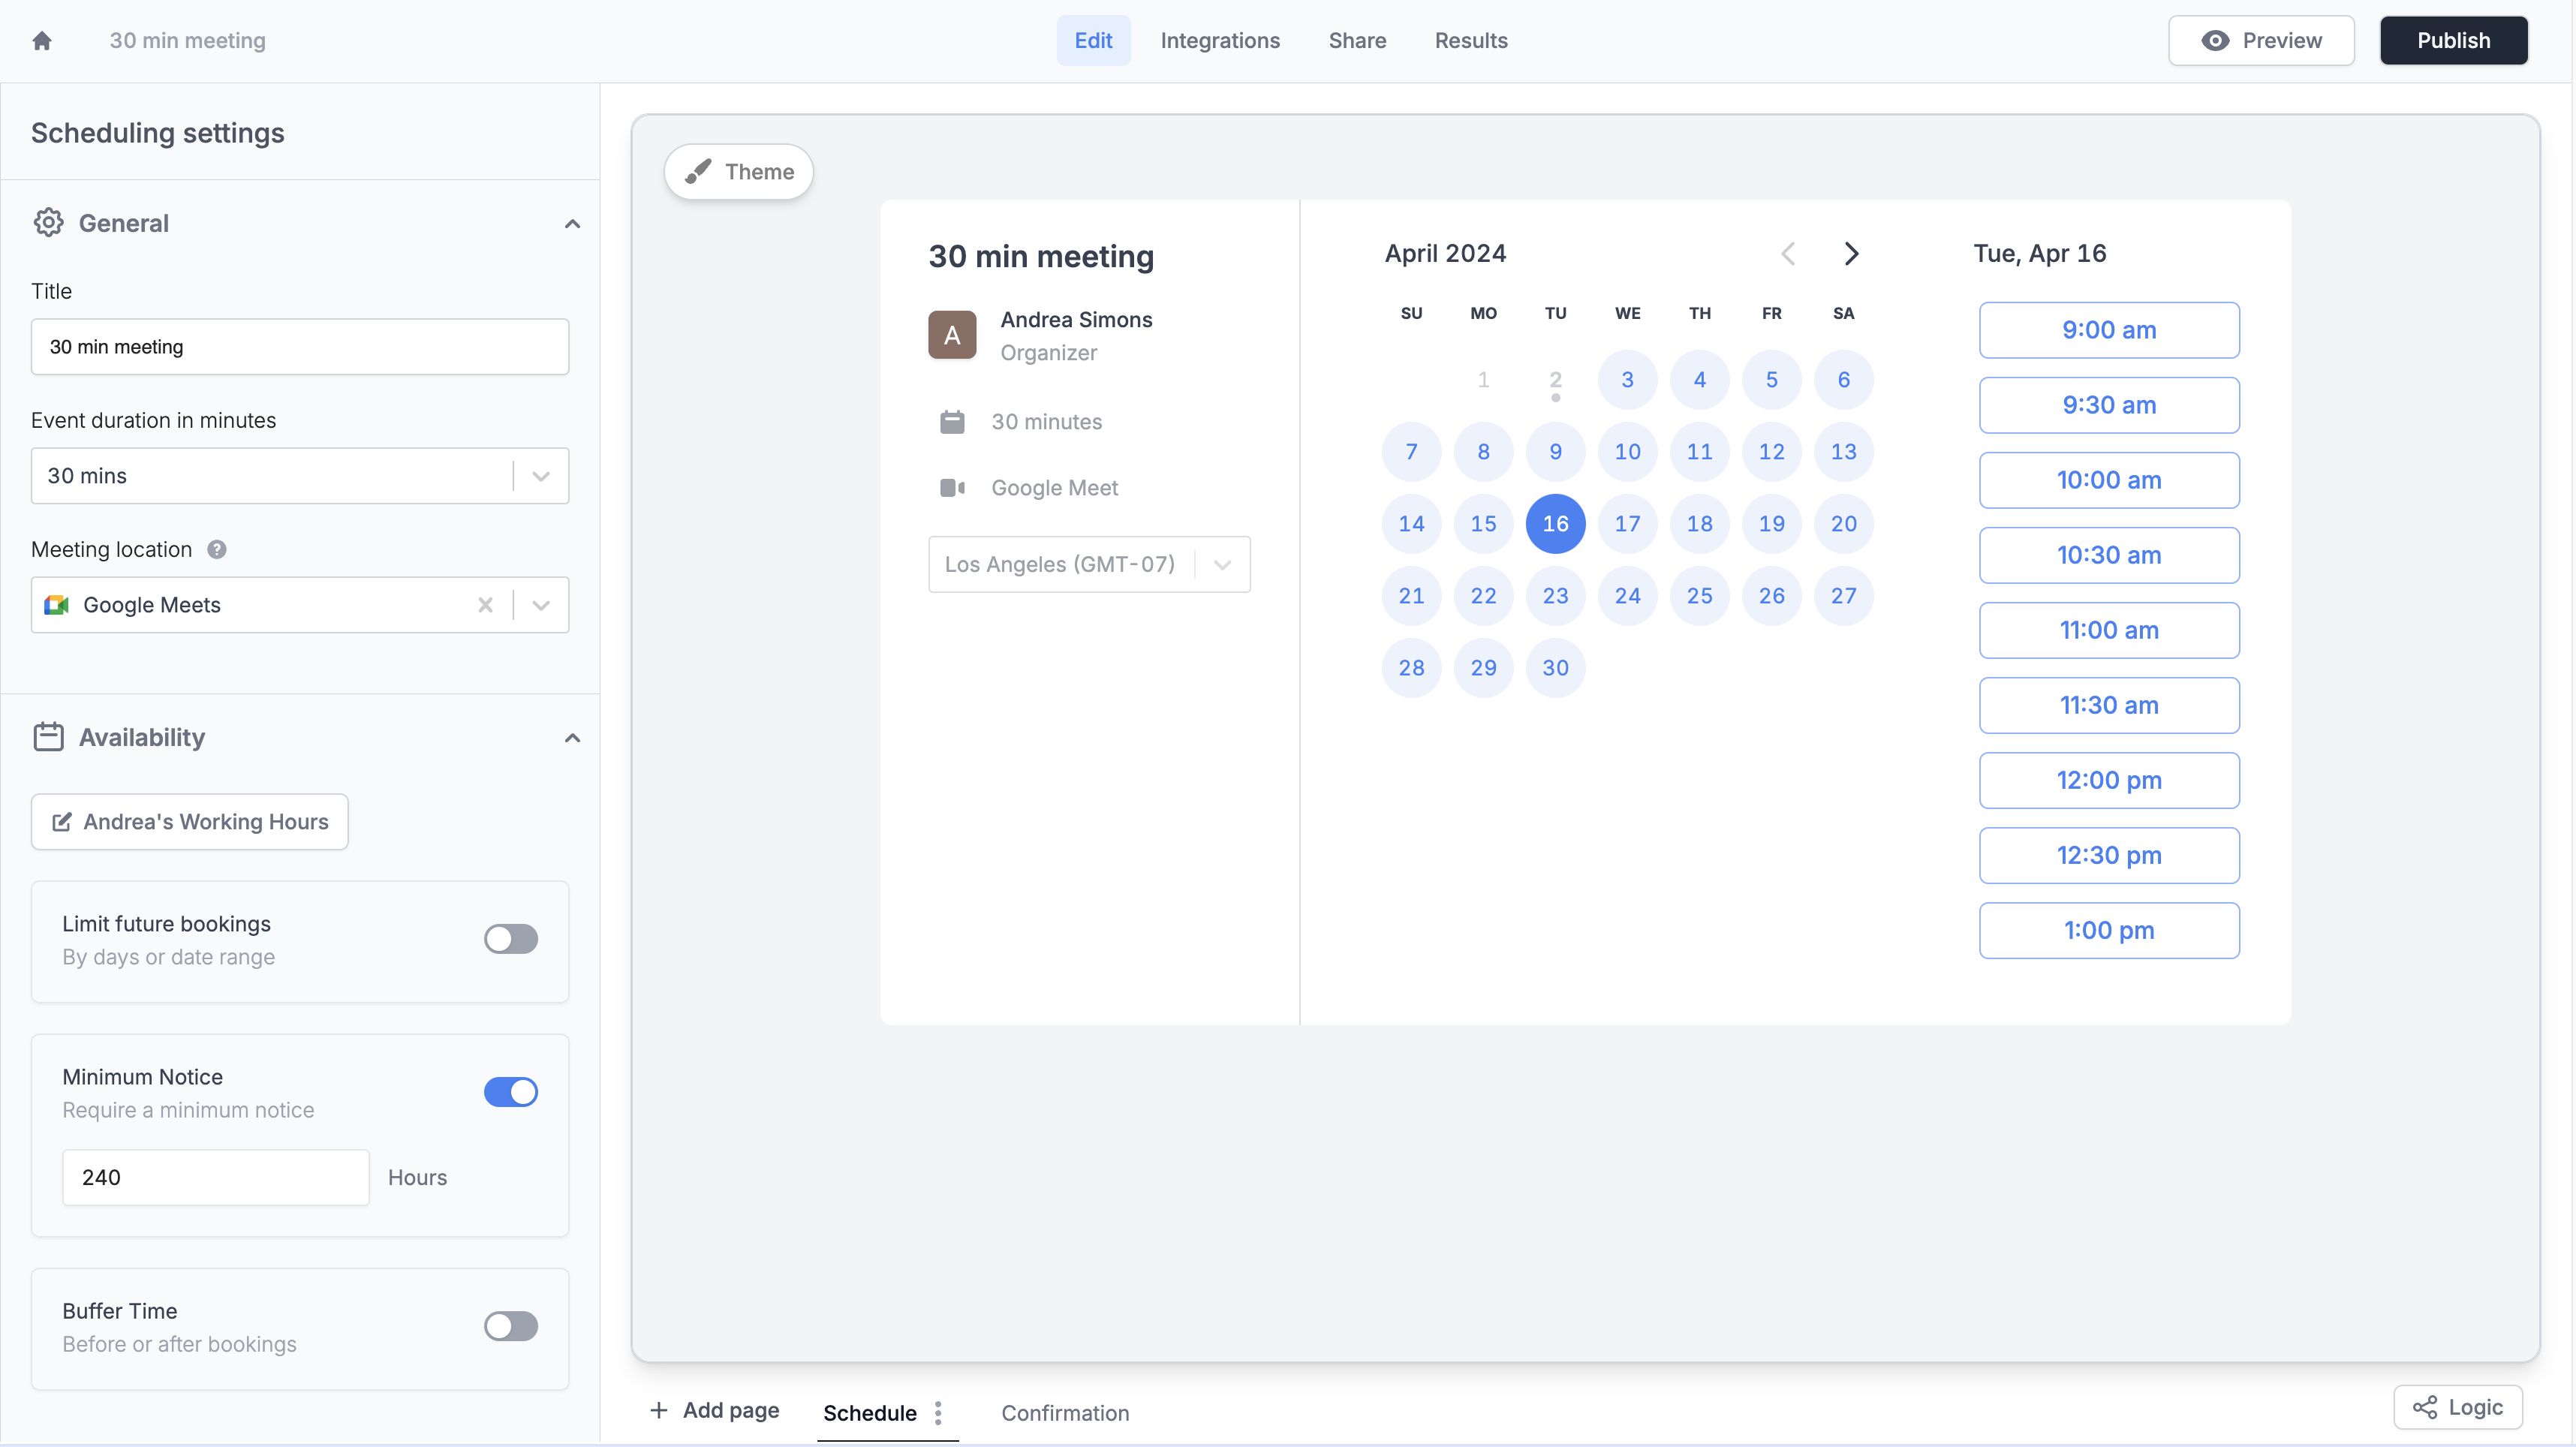Viewport: 2576px width, 1447px height.
Task: Toggle the Minimum Notice switch off
Action: [511, 1091]
